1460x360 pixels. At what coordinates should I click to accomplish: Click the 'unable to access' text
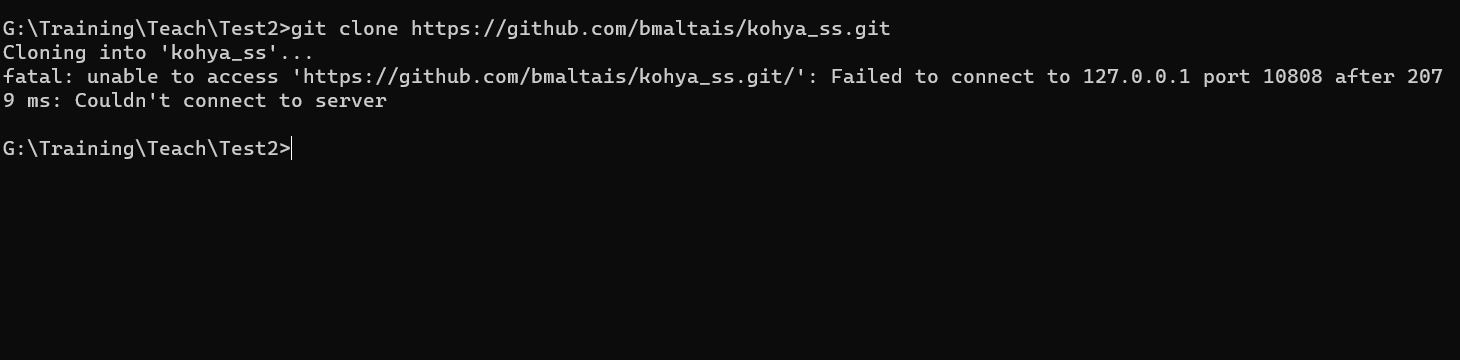[x=182, y=76]
